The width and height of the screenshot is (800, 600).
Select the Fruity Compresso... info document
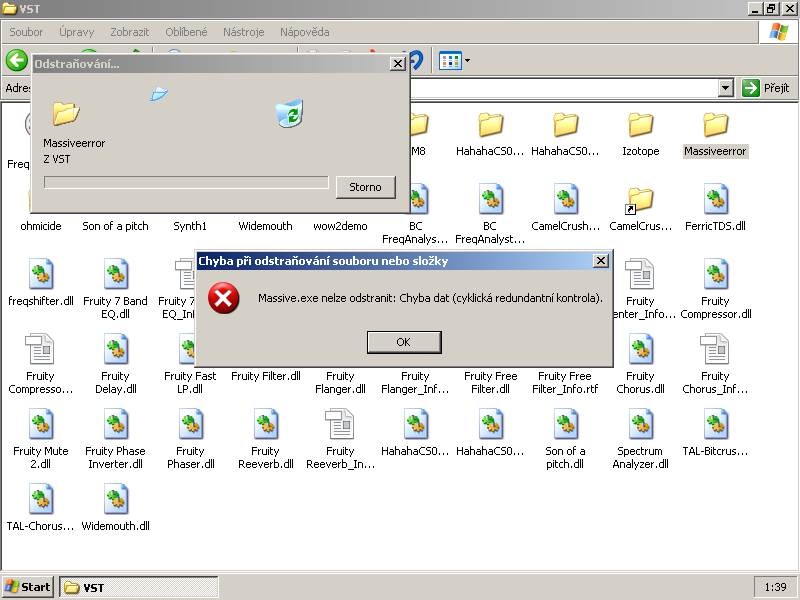[x=40, y=364]
